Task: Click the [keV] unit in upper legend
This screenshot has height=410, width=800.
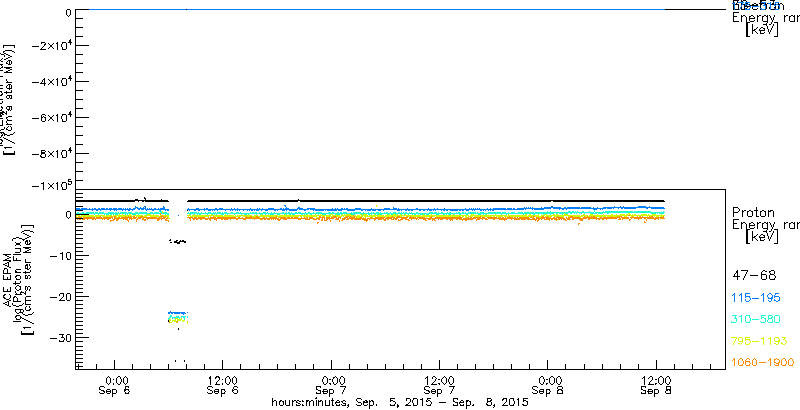Action: [762, 30]
